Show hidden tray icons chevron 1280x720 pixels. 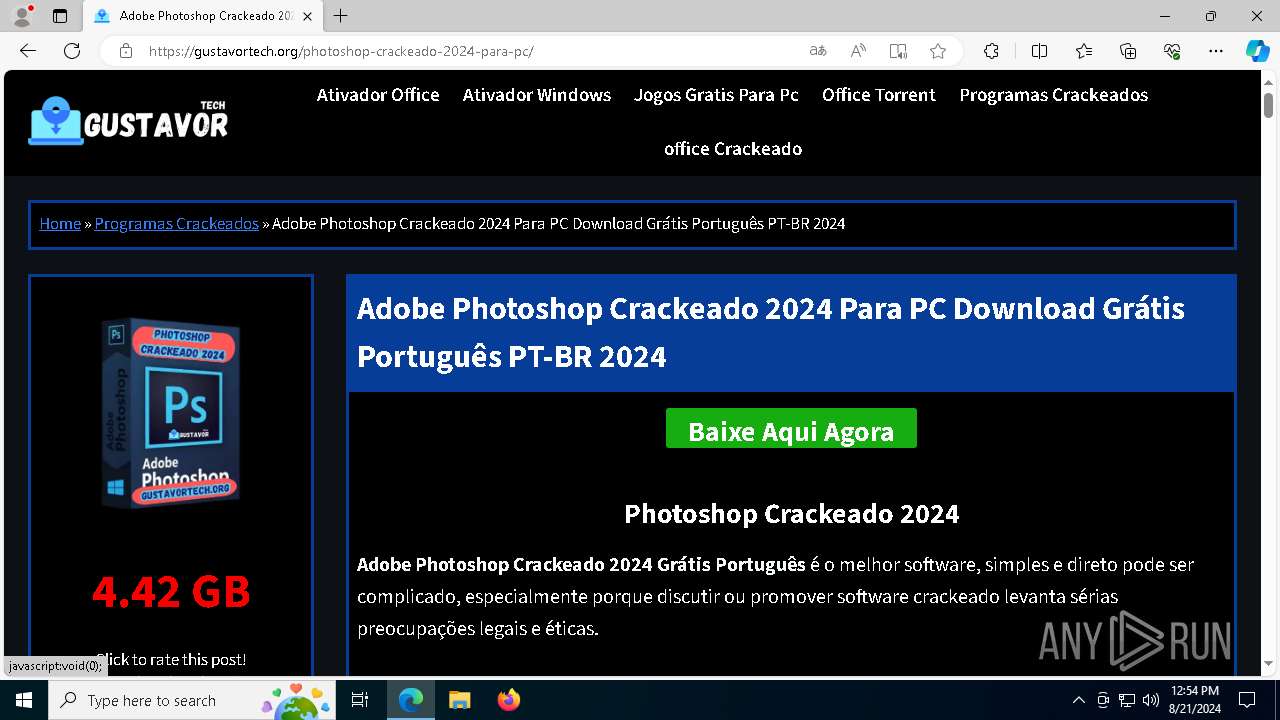(1078, 700)
